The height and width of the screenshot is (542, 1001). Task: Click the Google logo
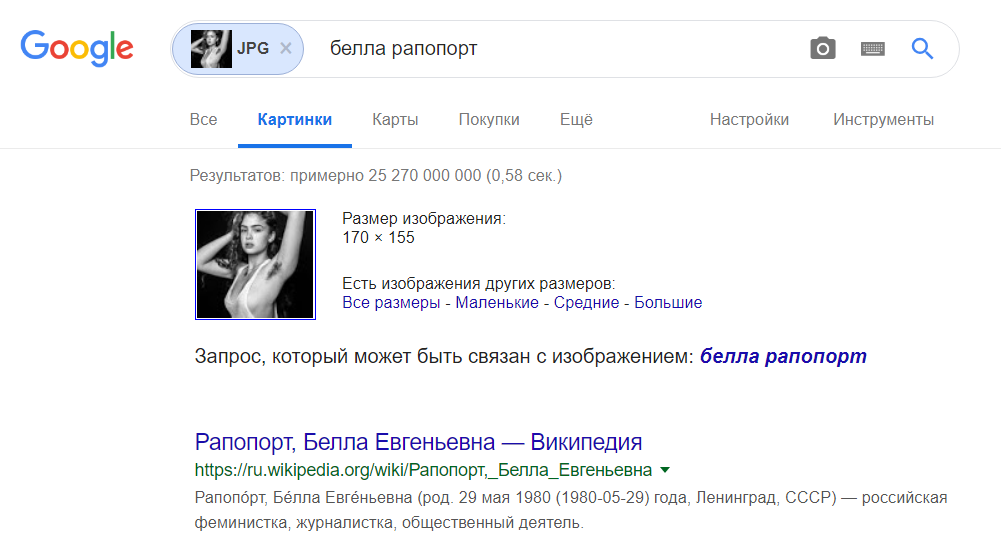(x=77, y=48)
